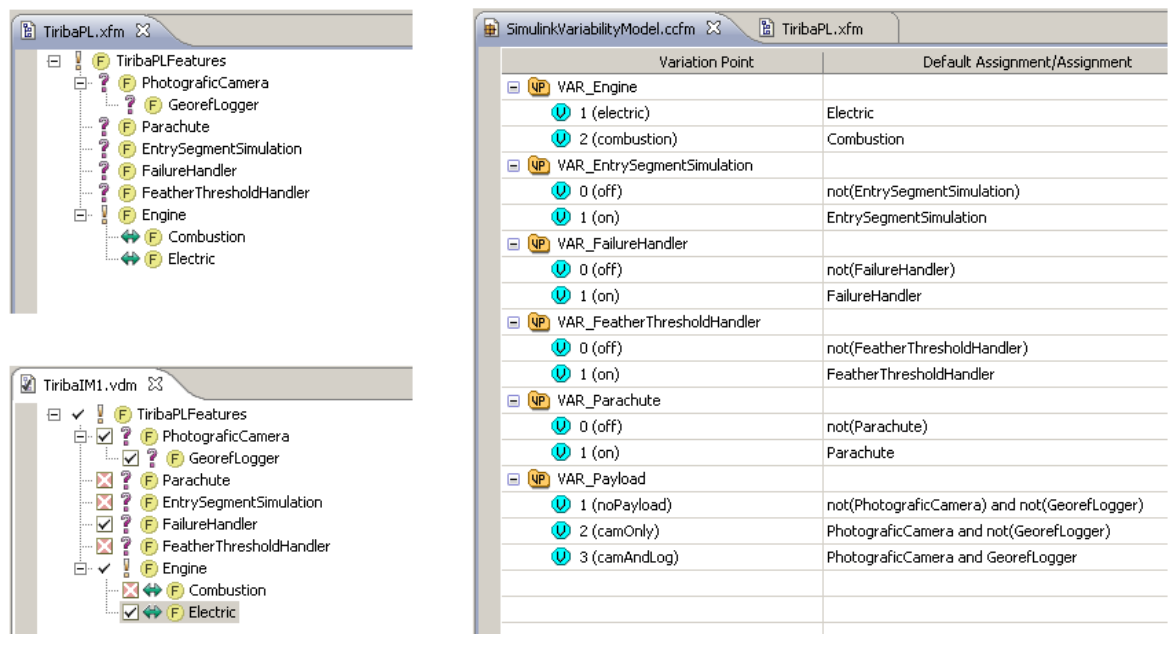Toggle the Parachute checkbox in TiribaIM1.vdm

[x=104, y=480]
